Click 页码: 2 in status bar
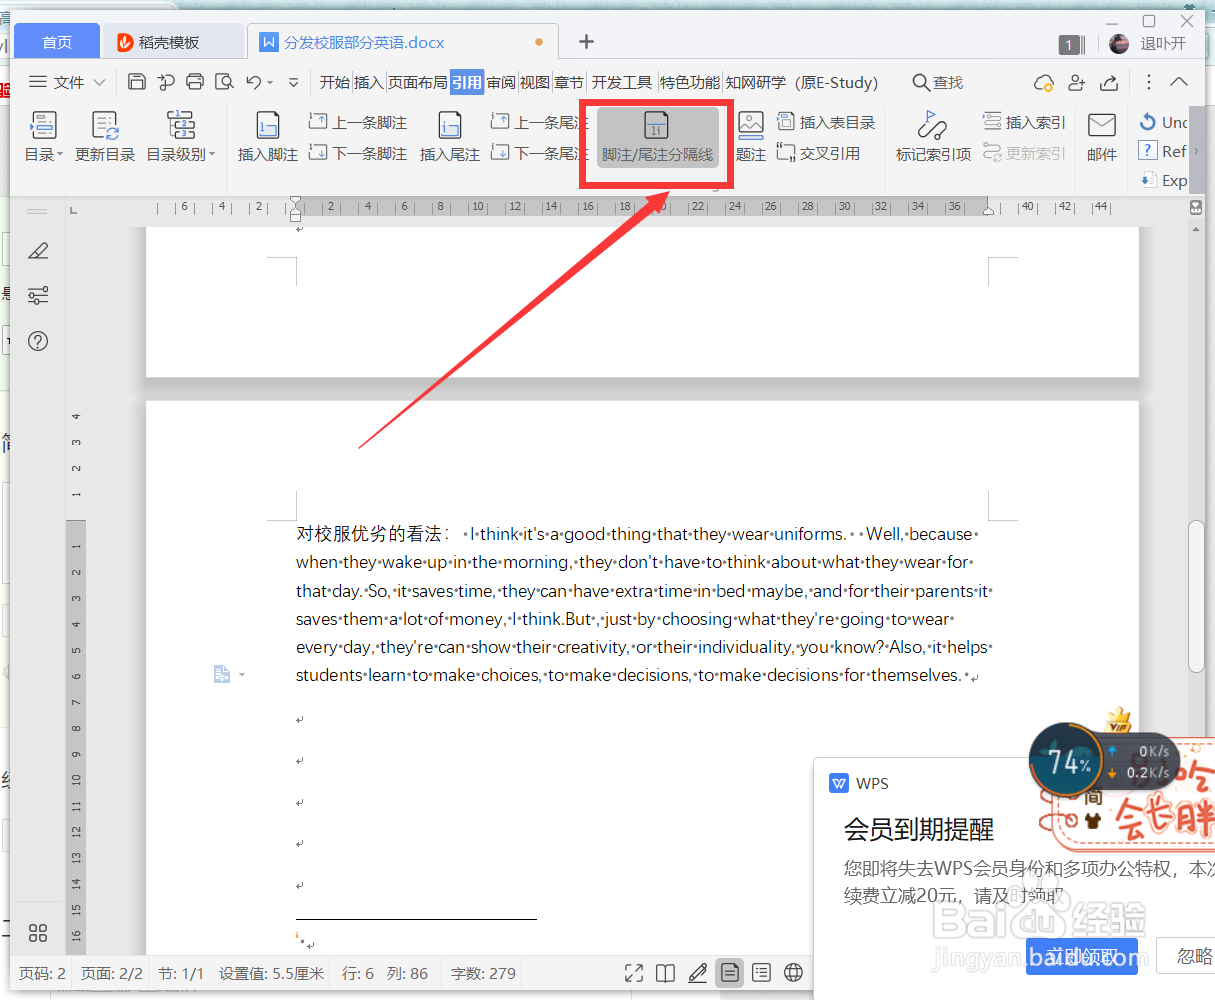The height and width of the screenshot is (1000, 1215). tap(43, 973)
